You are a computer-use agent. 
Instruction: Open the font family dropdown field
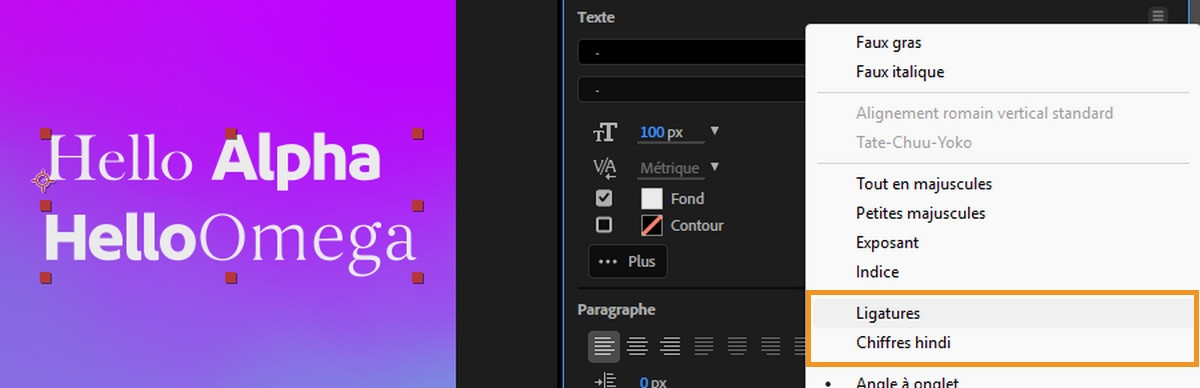tap(692, 52)
